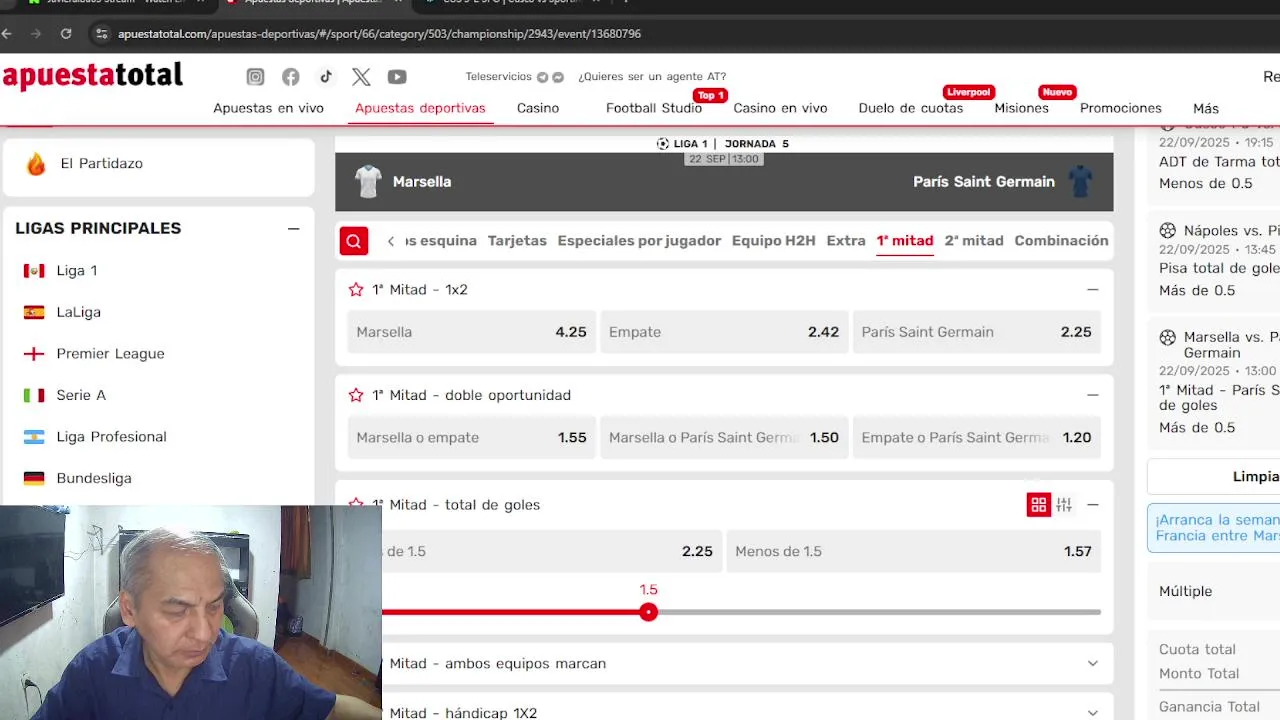
Task: Bet on Marsella o empate at 1.55
Action: tap(471, 437)
